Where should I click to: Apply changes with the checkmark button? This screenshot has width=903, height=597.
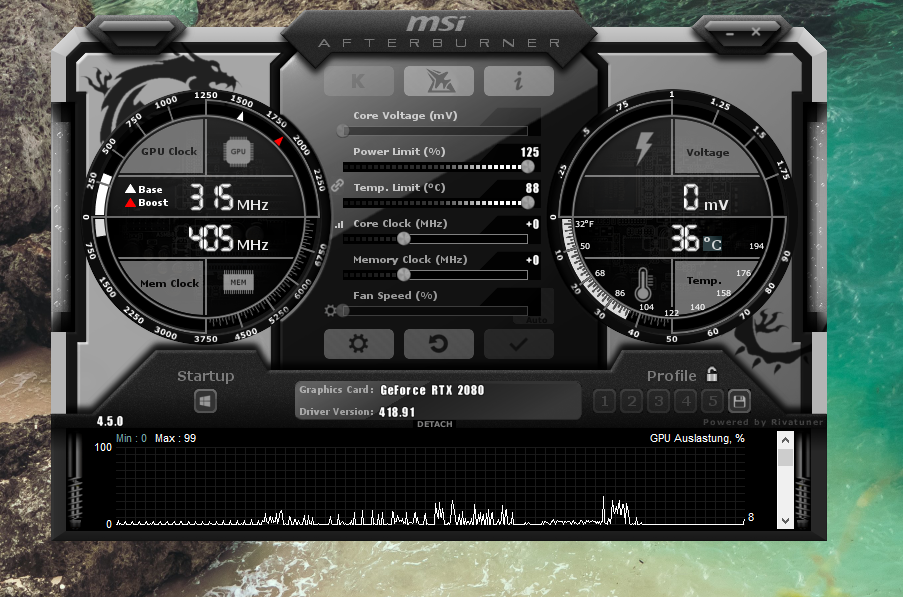click(x=519, y=344)
